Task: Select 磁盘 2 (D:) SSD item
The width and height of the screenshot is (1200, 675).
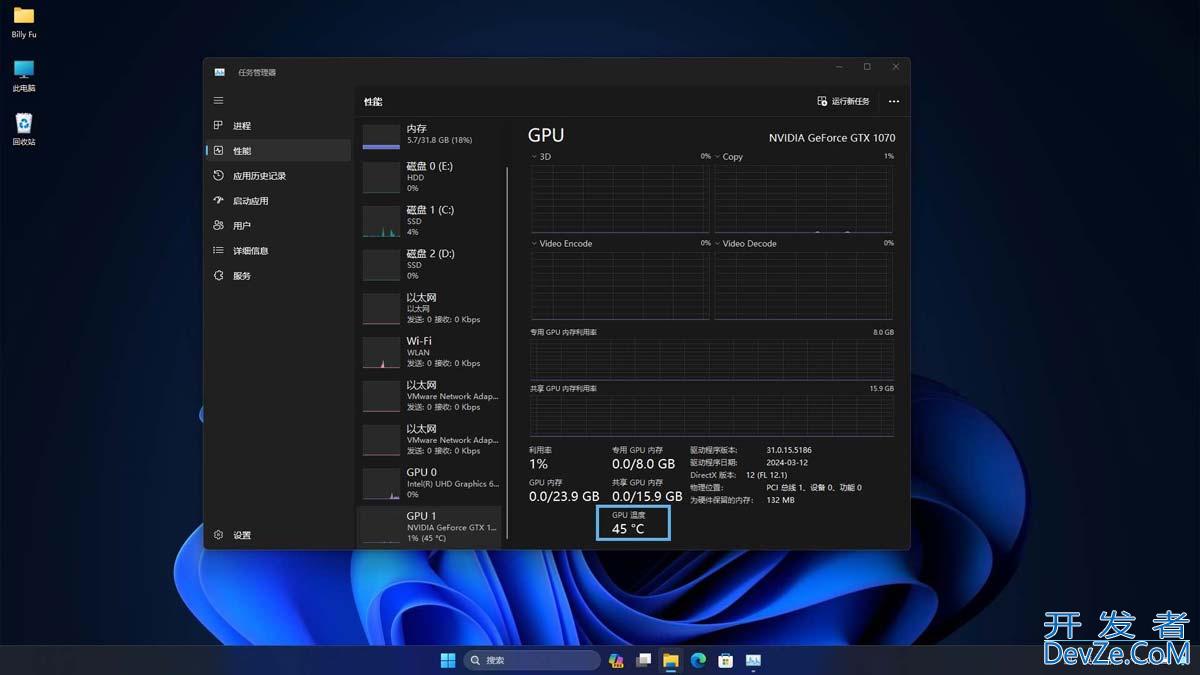Action: [430, 265]
